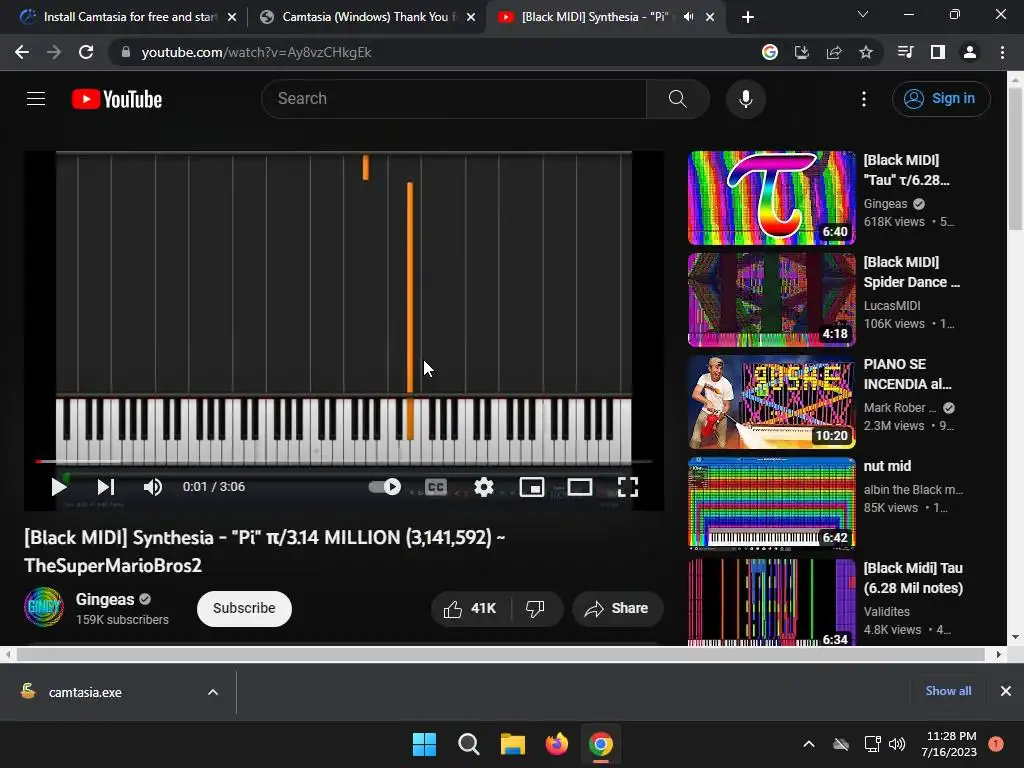The height and width of the screenshot is (768, 1024).
Task: Open the Windows Start menu
Action: coord(424,744)
